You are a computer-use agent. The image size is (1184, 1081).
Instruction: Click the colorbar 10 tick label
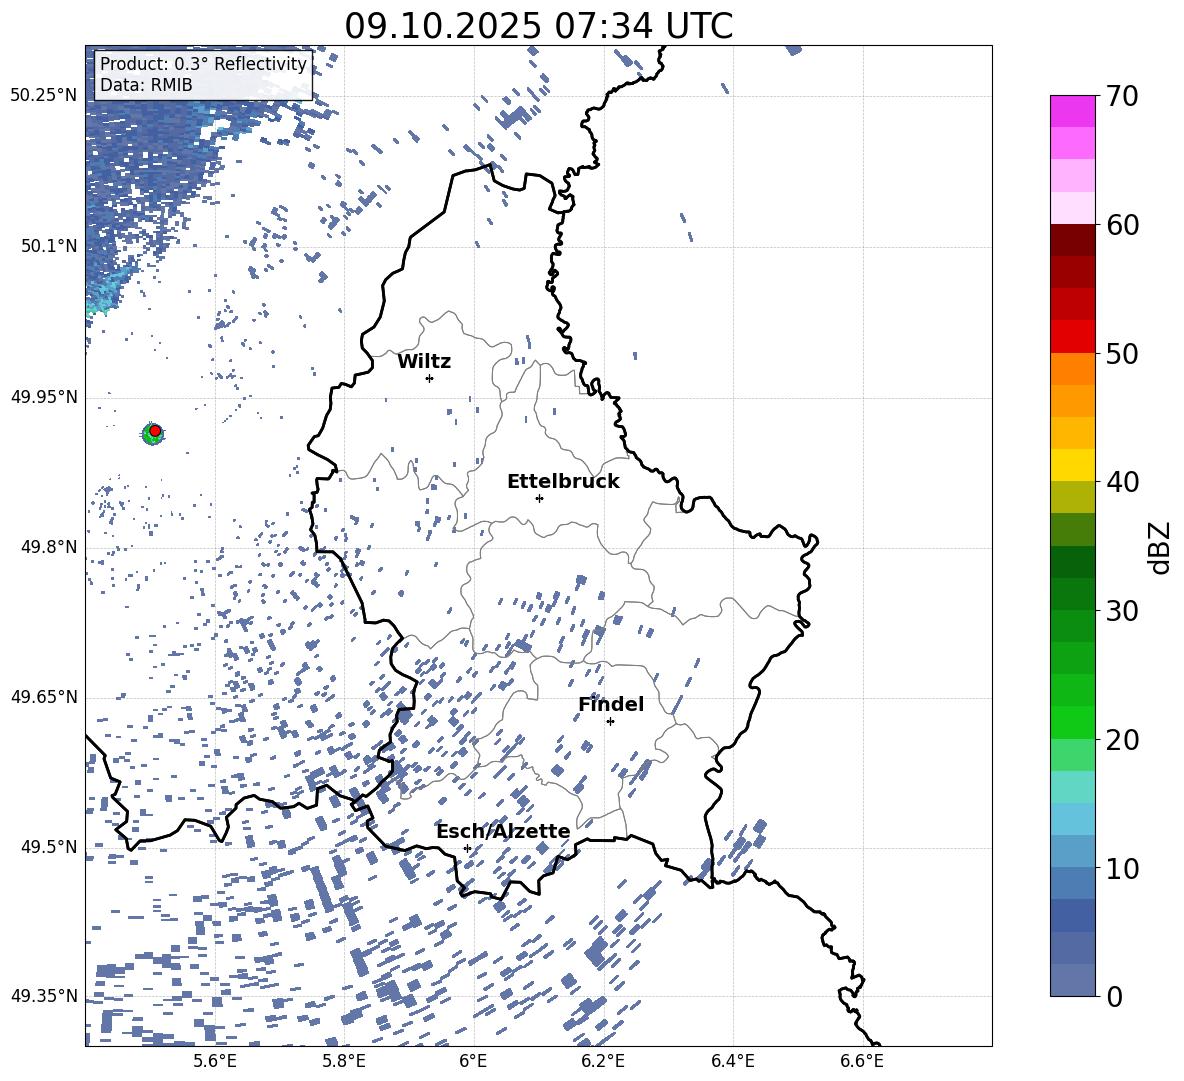pos(1122,868)
